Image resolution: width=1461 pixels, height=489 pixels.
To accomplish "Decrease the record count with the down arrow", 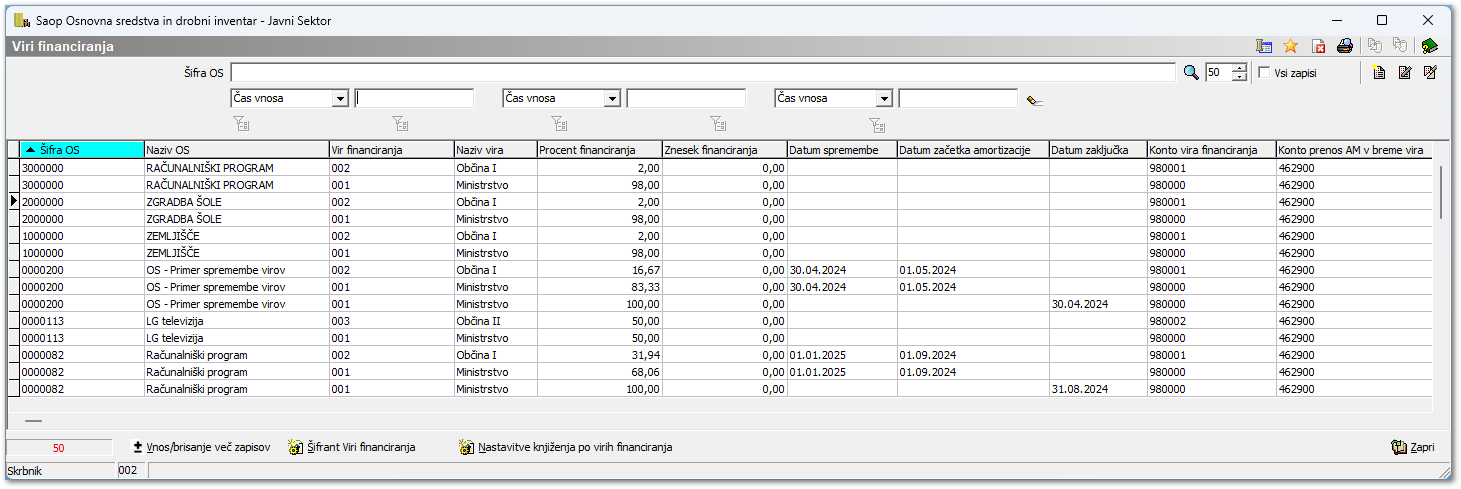I will pyautogui.click(x=1241, y=77).
